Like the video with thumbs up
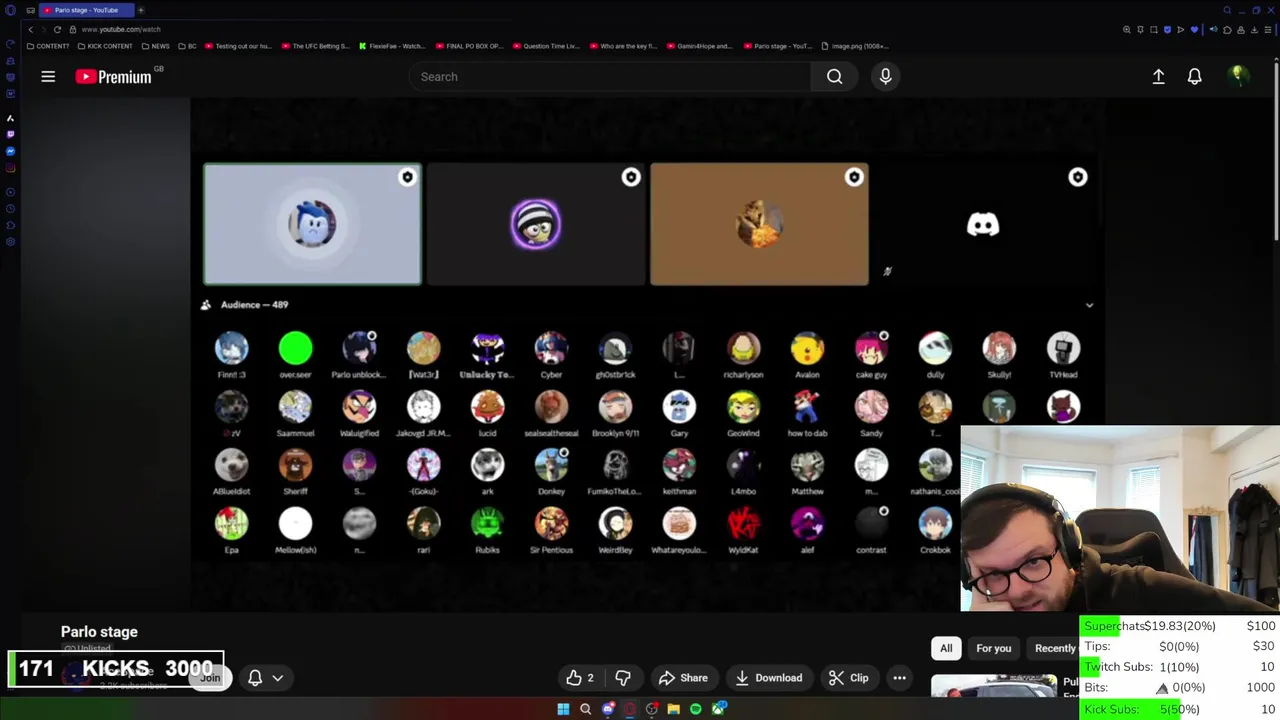This screenshot has width=1280, height=720. point(580,678)
